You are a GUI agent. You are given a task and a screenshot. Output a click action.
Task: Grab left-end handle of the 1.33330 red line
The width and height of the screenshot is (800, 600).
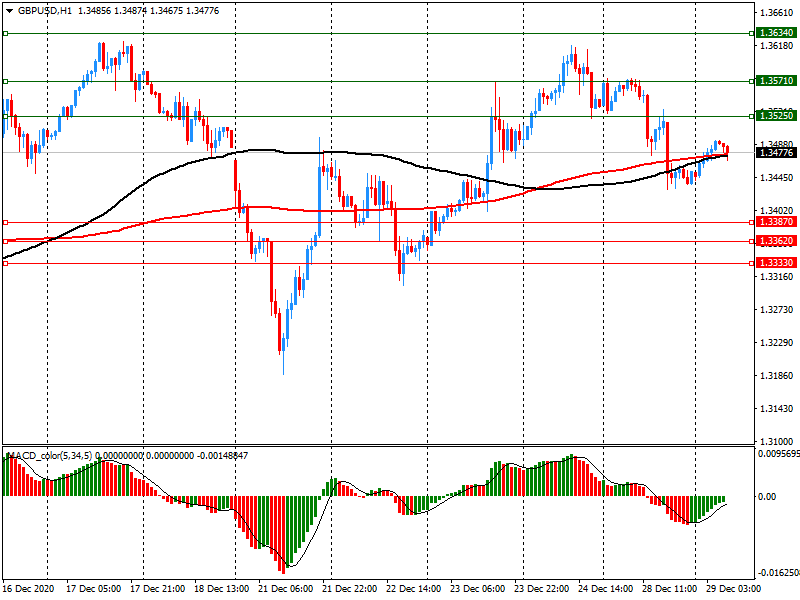click(6, 264)
